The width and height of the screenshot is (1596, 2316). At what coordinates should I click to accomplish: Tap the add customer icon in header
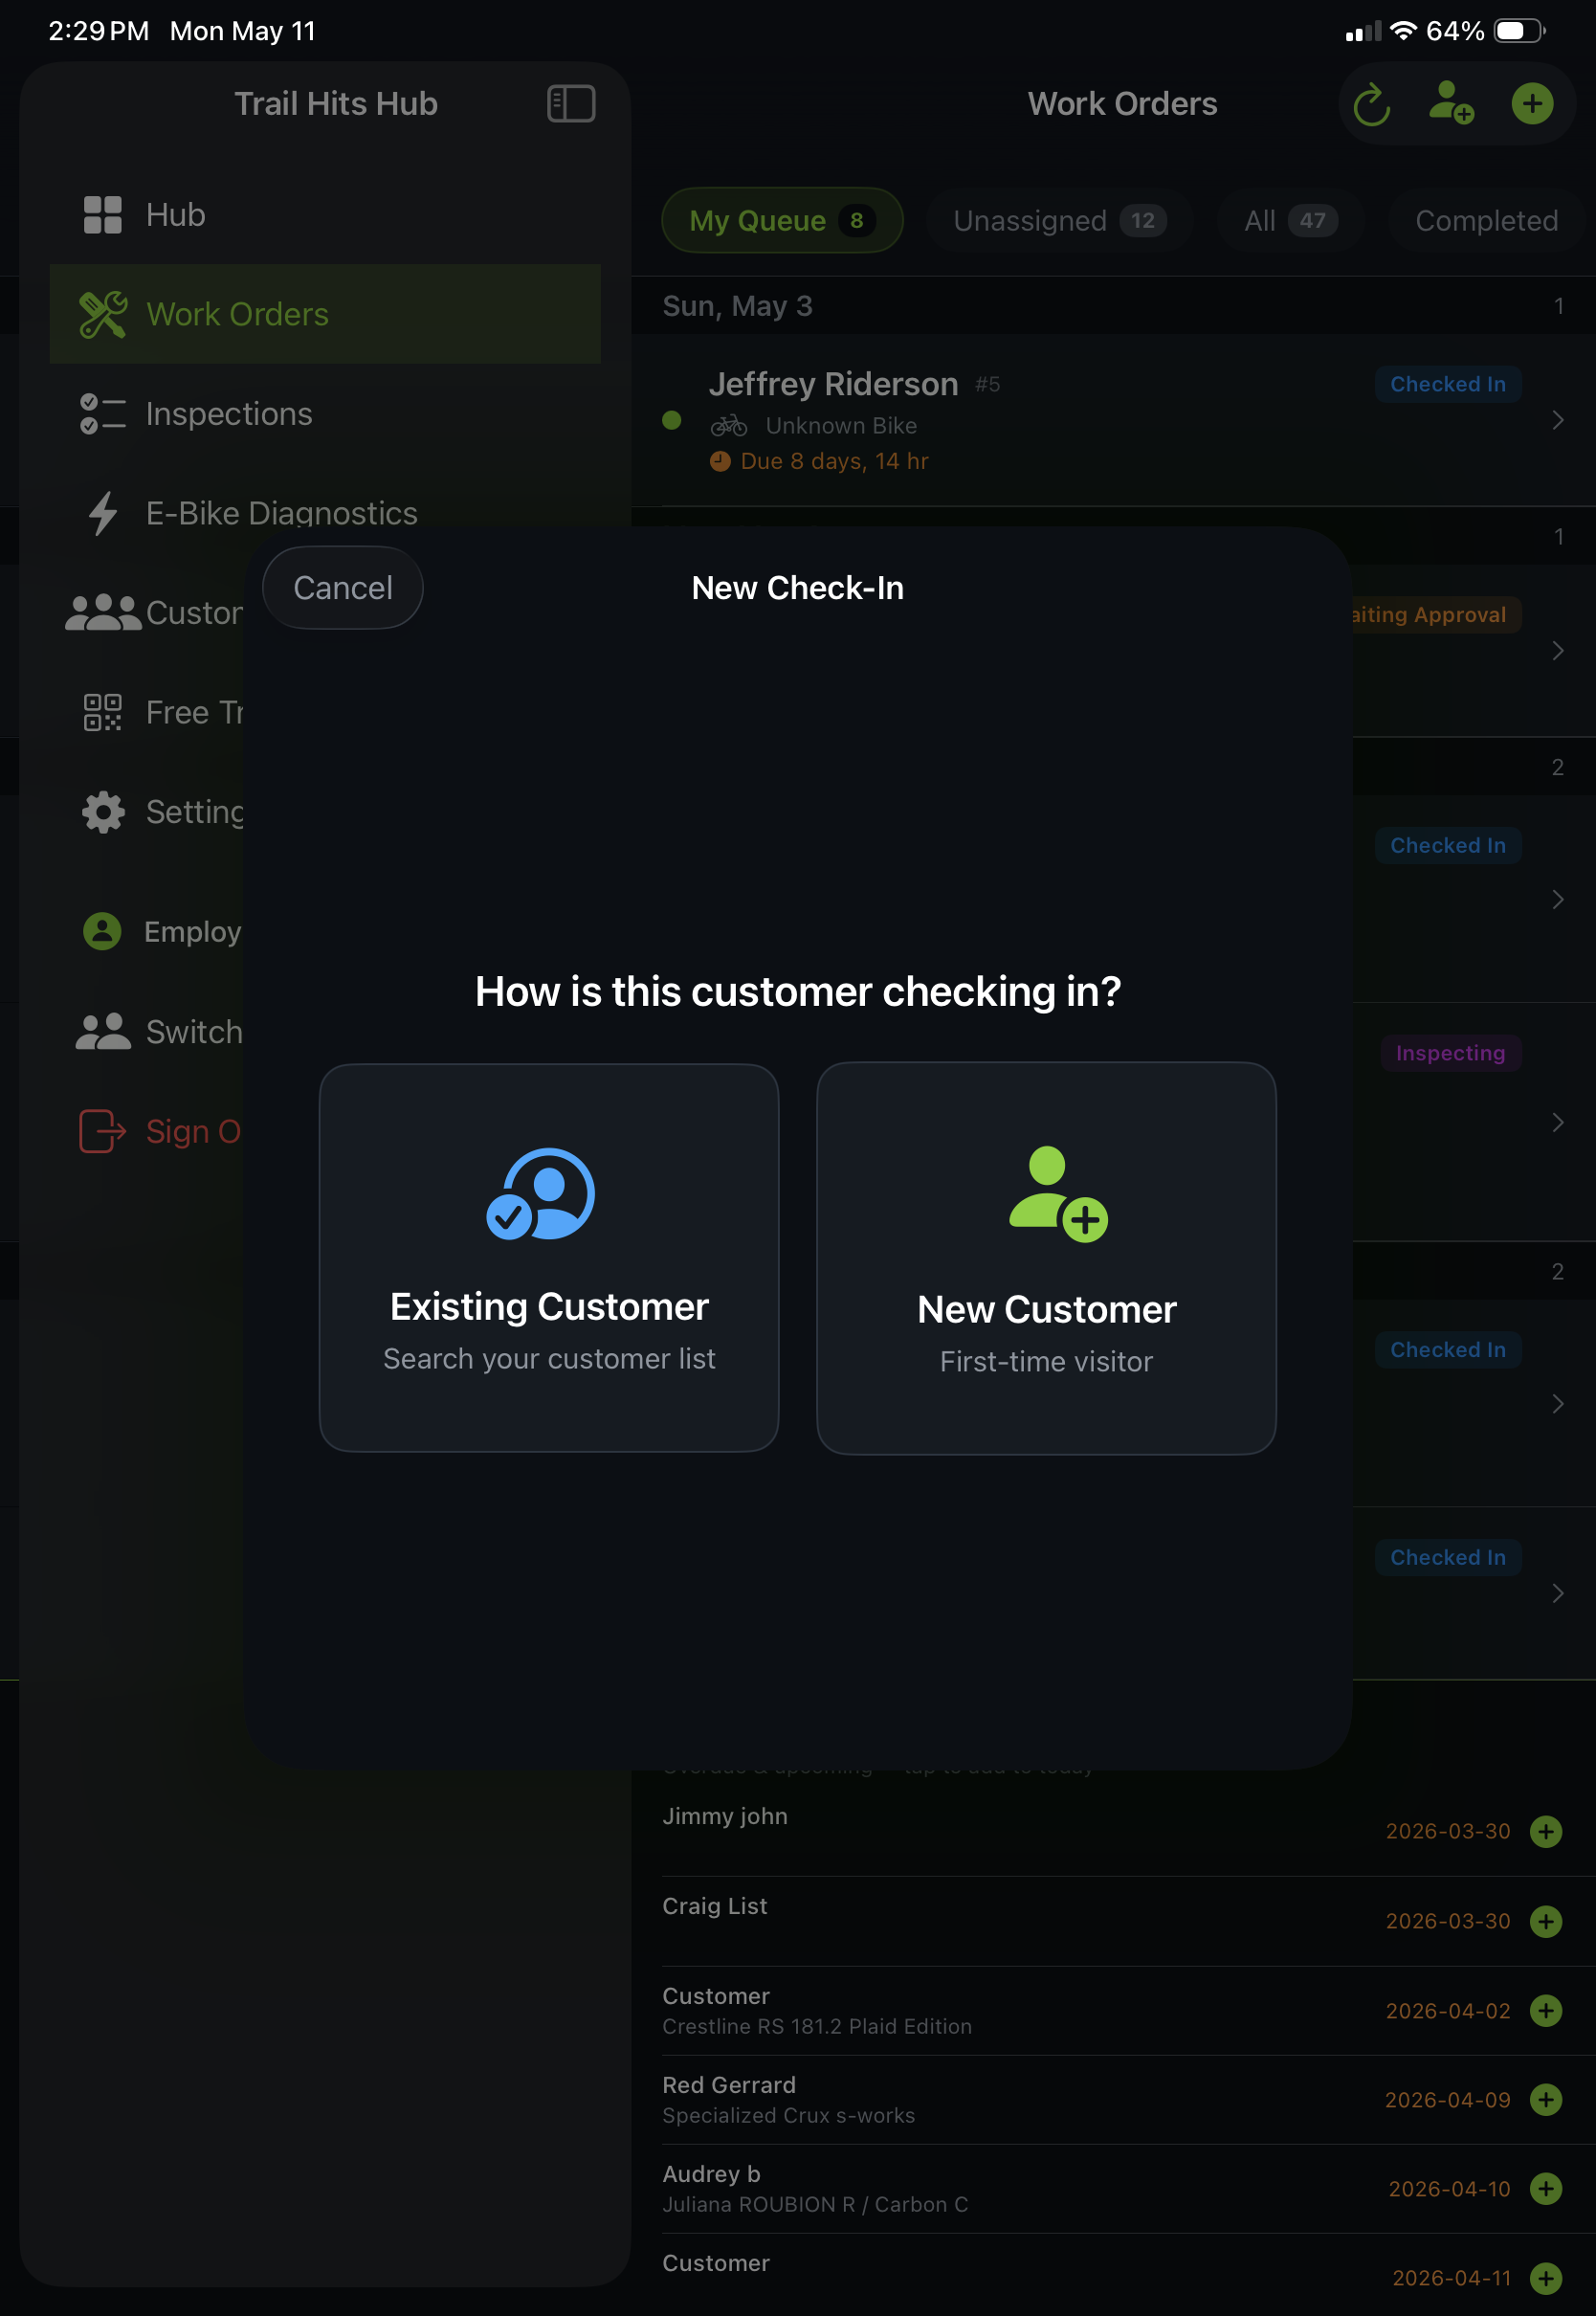1451,103
